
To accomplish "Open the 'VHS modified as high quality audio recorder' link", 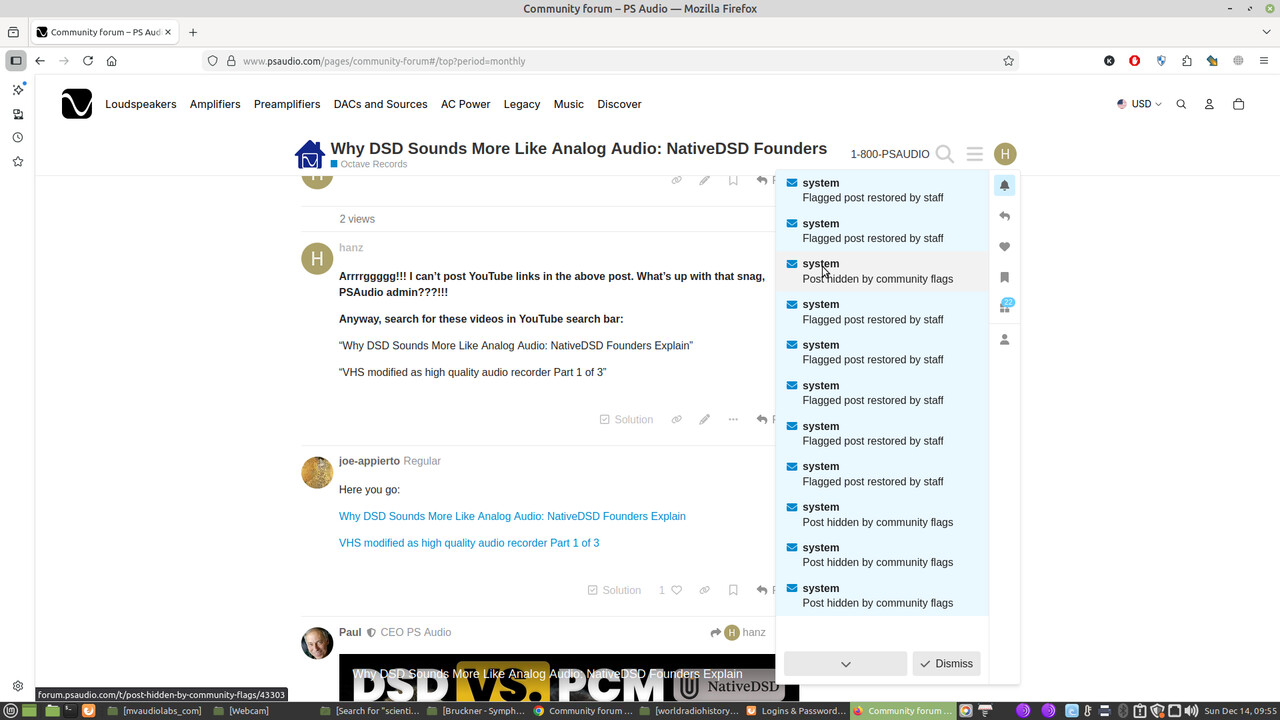I will (x=469, y=543).
